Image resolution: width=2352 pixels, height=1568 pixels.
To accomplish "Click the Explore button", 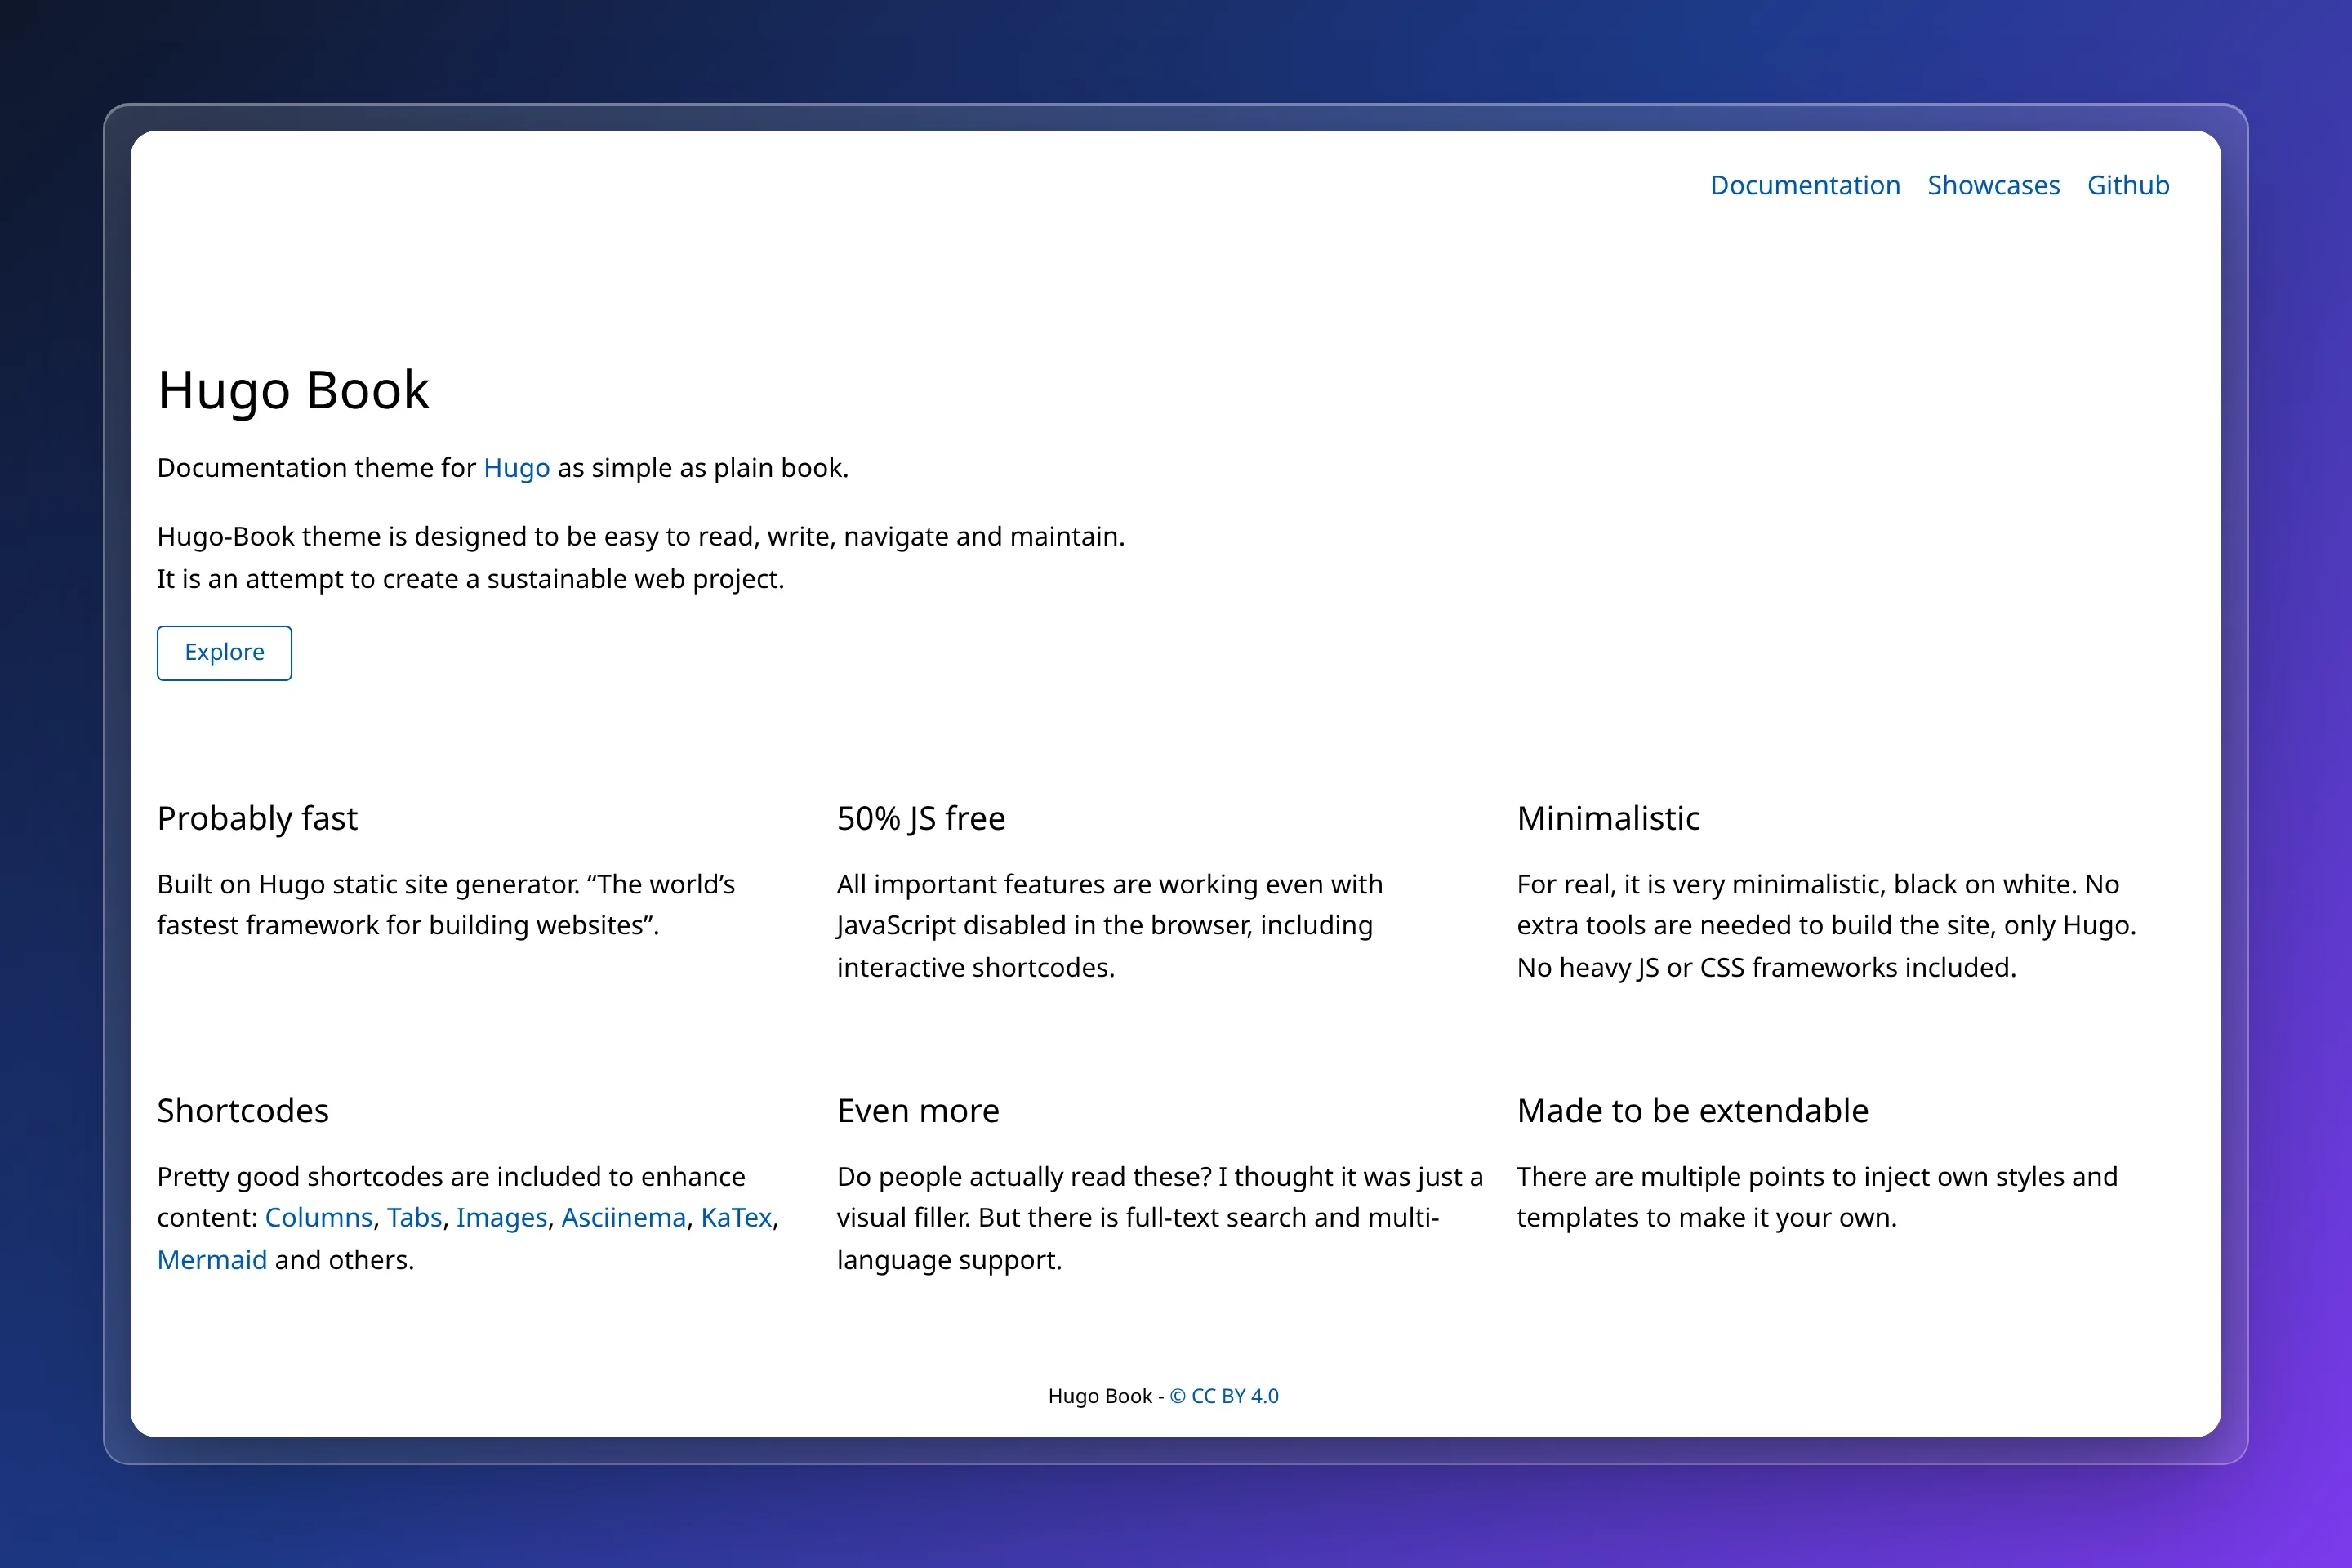I will 224,653.
